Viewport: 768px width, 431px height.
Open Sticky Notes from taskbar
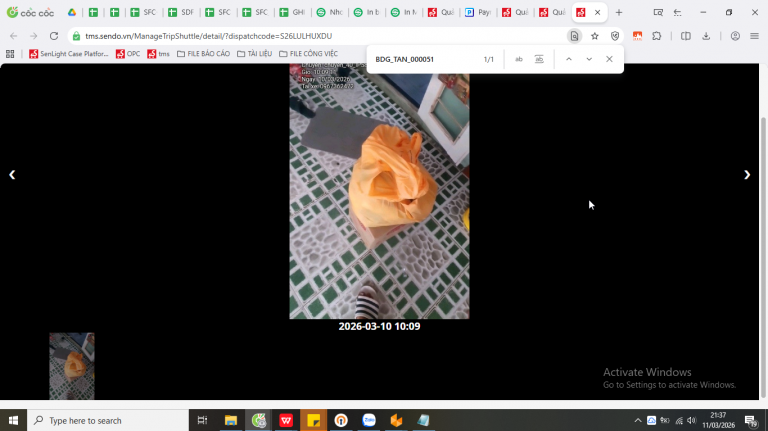[313, 420]
